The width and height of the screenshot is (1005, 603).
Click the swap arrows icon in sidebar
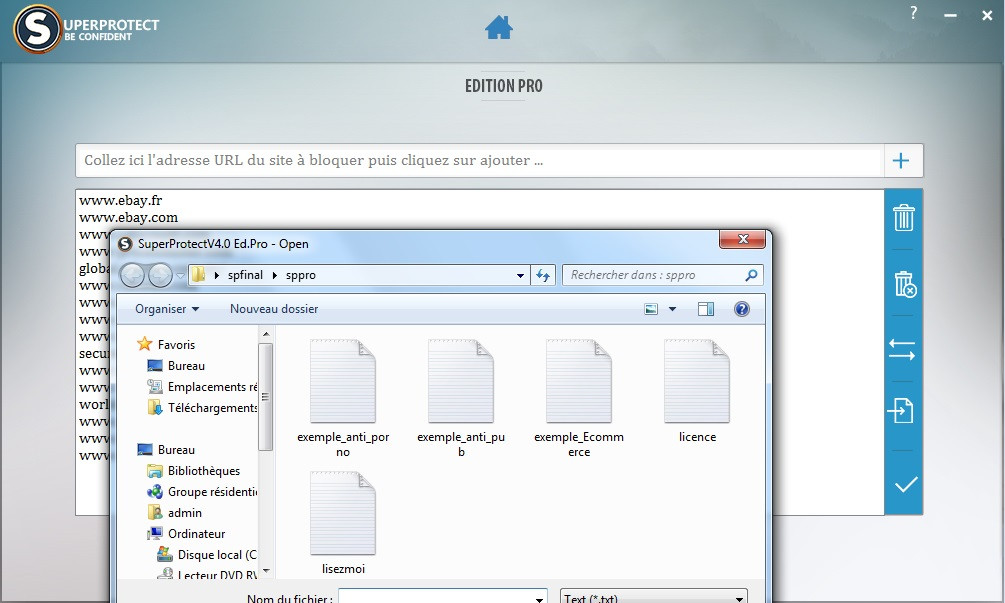click(x=902, y=350)
